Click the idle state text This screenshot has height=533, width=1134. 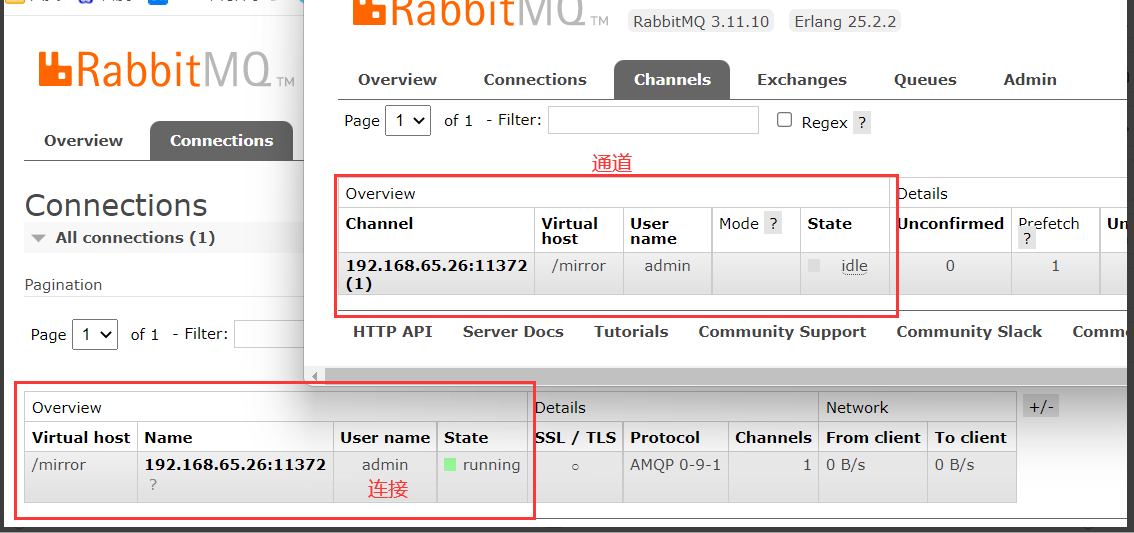pos(854,266)
